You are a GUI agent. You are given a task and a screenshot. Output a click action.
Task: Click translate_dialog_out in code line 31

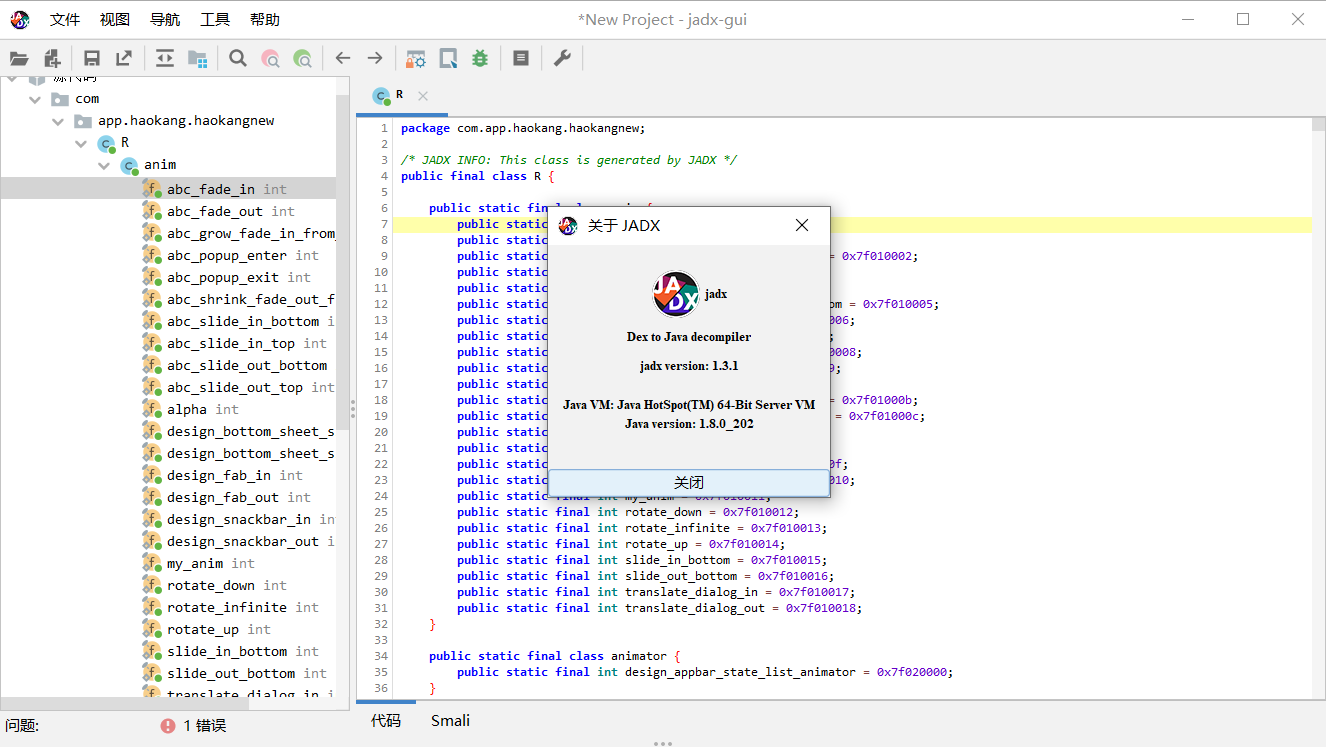pyautogui.click(x=695, y=608)
